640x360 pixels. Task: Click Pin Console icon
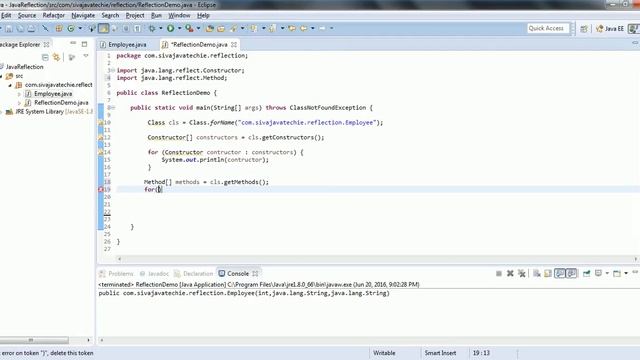(587, 273)
